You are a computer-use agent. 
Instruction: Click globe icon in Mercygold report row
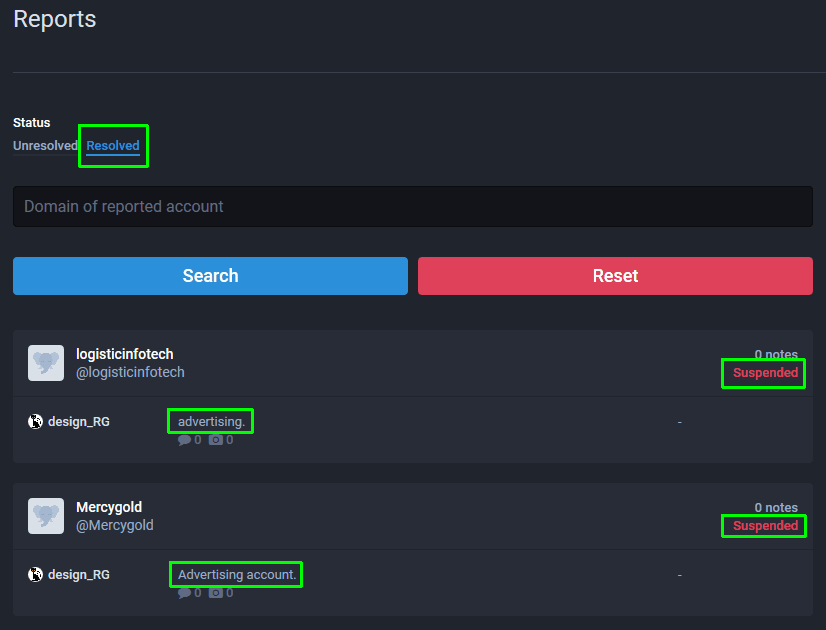pyautogui.click(x=35, y=575)
